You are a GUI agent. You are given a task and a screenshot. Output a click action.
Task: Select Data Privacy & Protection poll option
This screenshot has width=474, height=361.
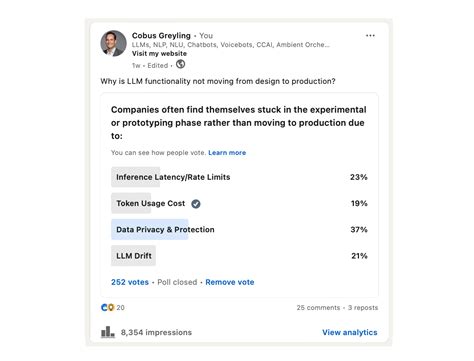tap(239, 229)
